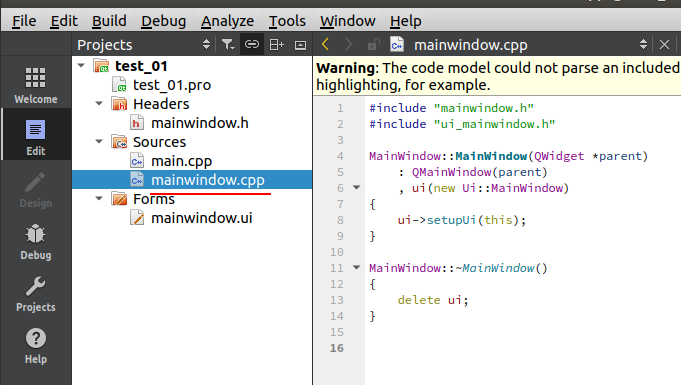Select the Sources folder label
The width and height of the screenshot is (681, 385).
159,142
